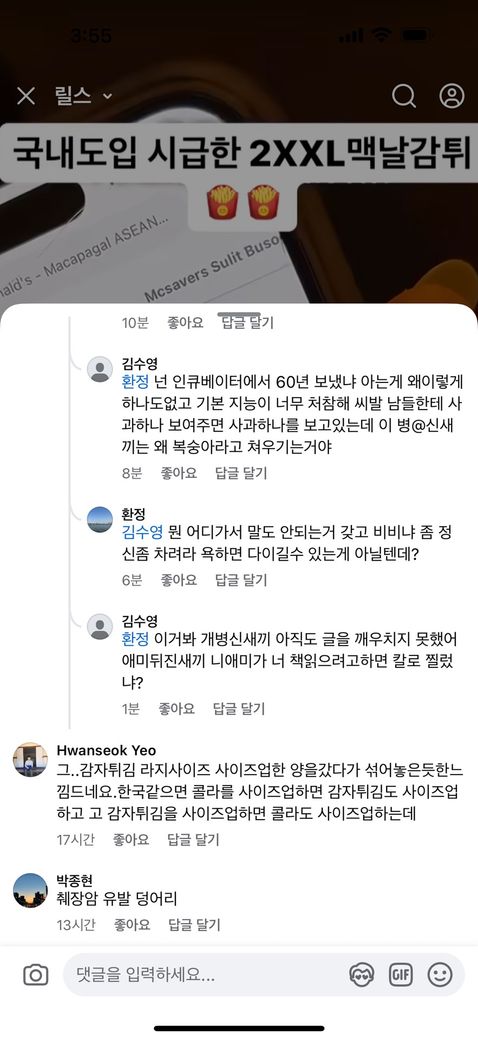Open the 릴스 dropdown menu

click(x=84, y=96)
